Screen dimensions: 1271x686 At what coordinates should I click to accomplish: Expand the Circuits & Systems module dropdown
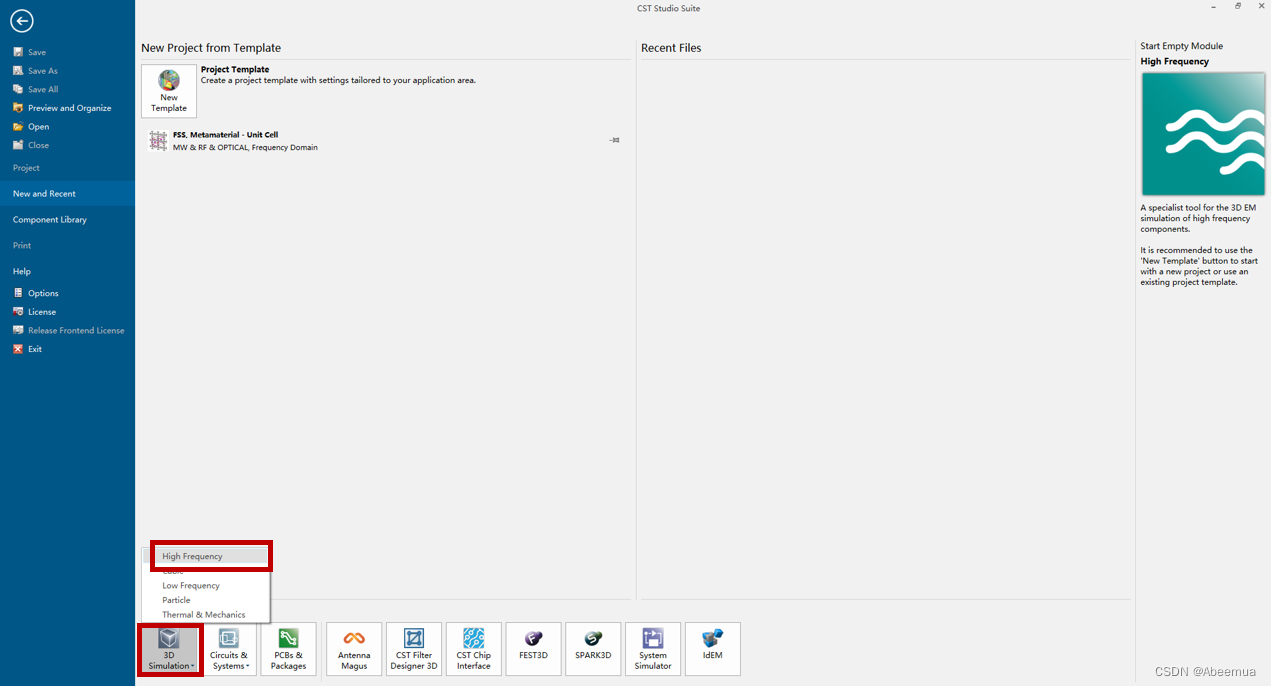click(x=229, y=649)
